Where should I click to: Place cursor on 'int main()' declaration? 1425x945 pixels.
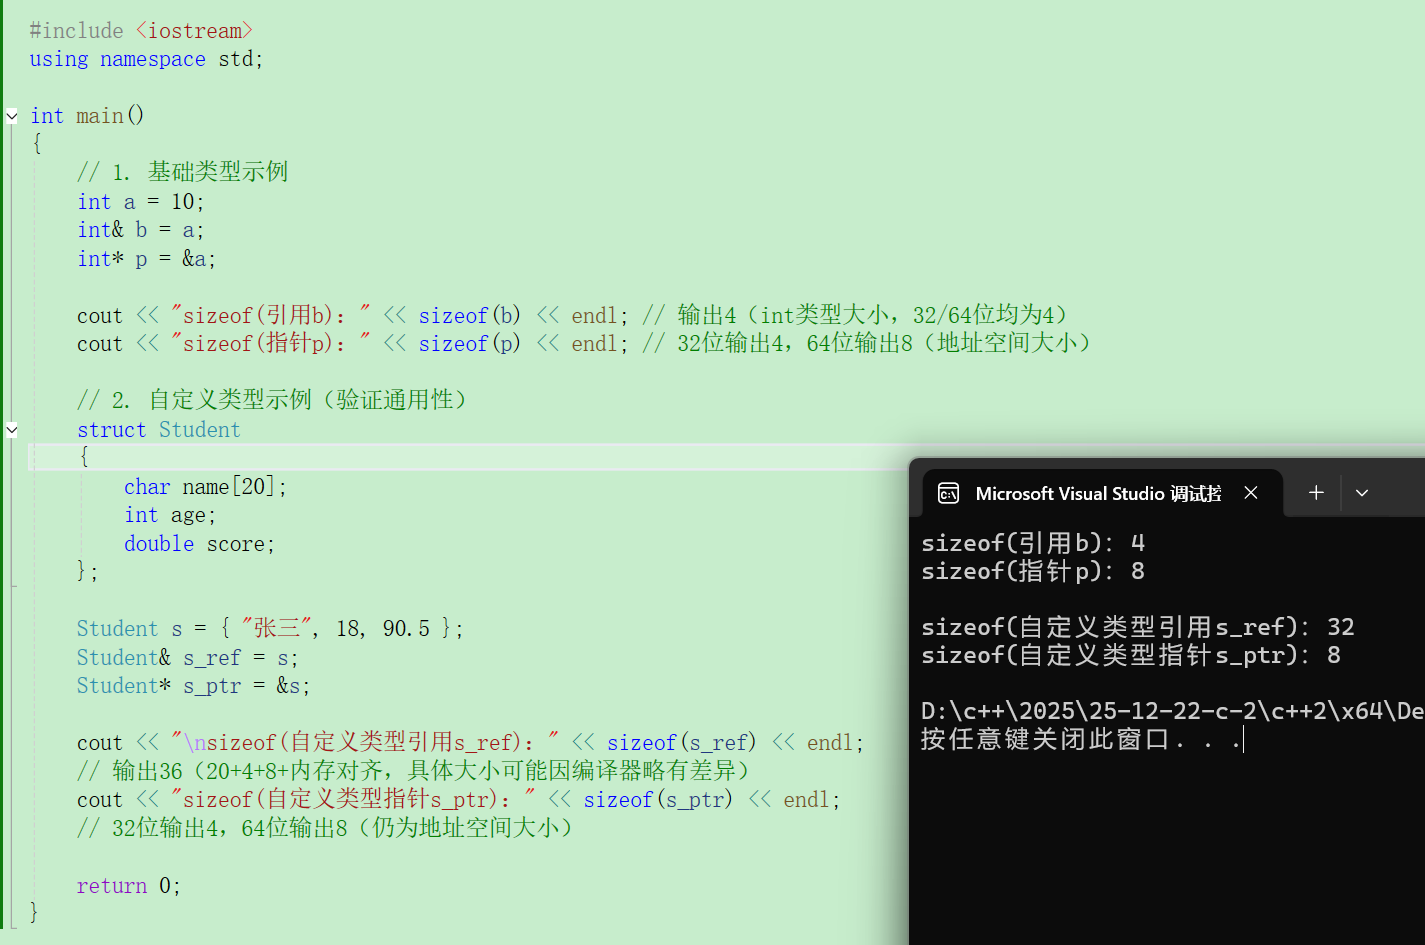pyautogui.click(x=87, y=116)
